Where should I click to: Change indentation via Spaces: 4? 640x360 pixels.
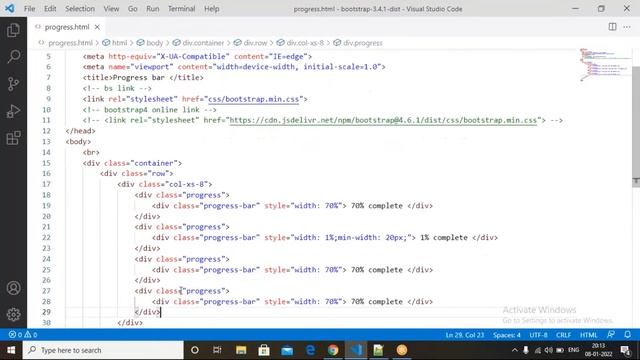[x=507, y=335]
